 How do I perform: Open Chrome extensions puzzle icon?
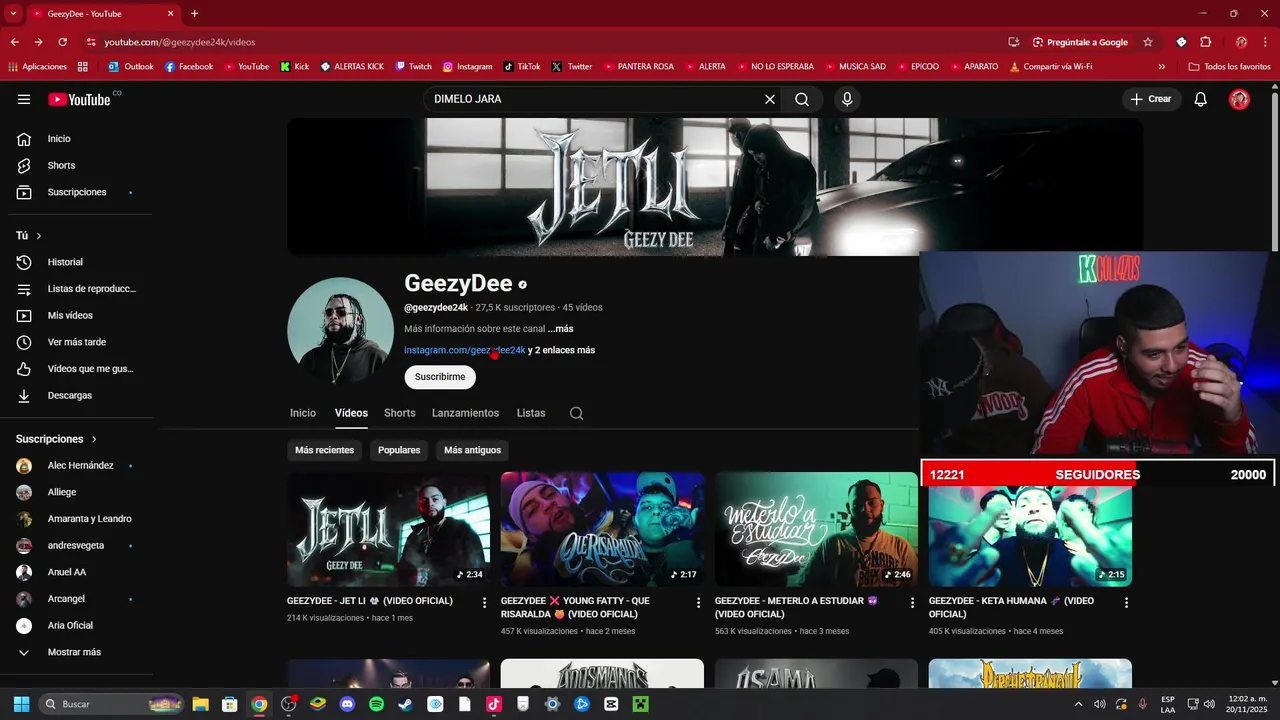(x=1206, y=42)
